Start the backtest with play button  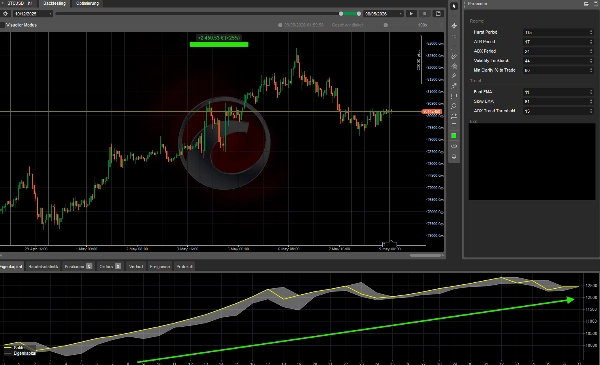click(411, 13)
